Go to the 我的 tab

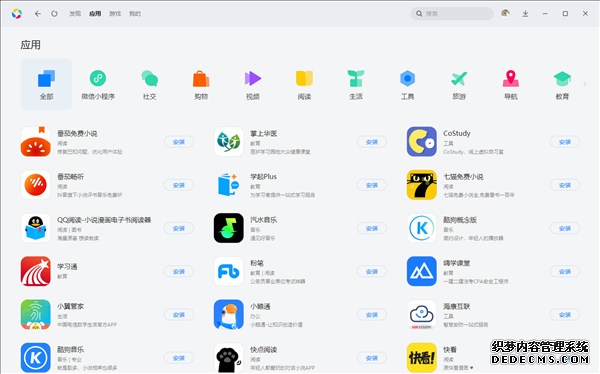[135, 14]
